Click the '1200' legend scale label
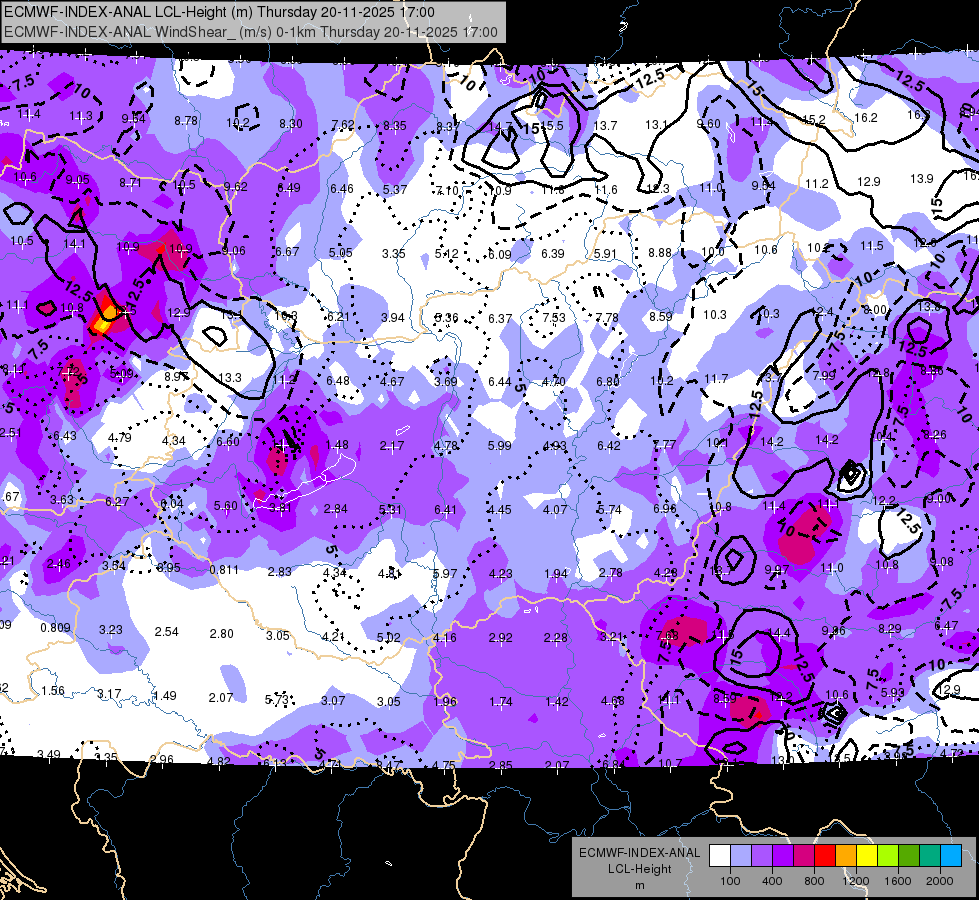This screenshot has width=979, height=900. coord(856,881)
